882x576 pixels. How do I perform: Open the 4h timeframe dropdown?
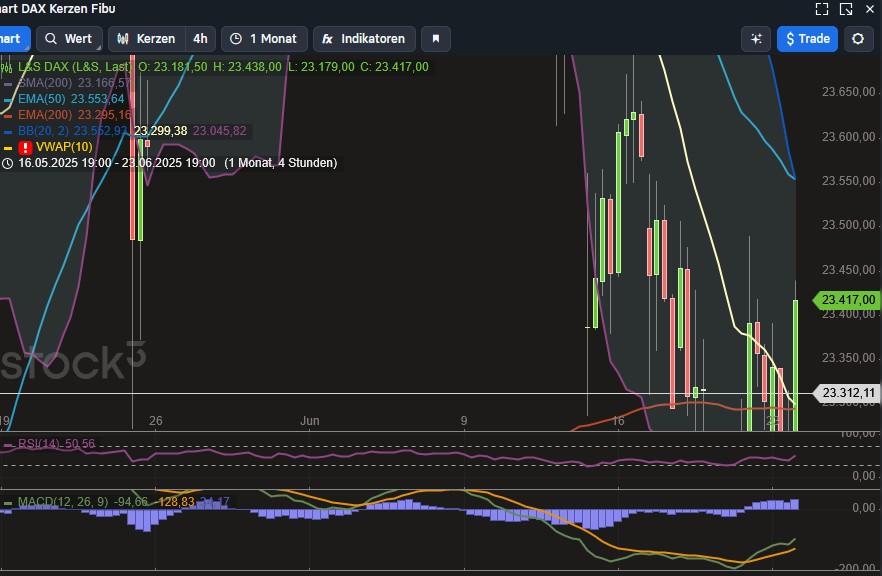[198, 39]
